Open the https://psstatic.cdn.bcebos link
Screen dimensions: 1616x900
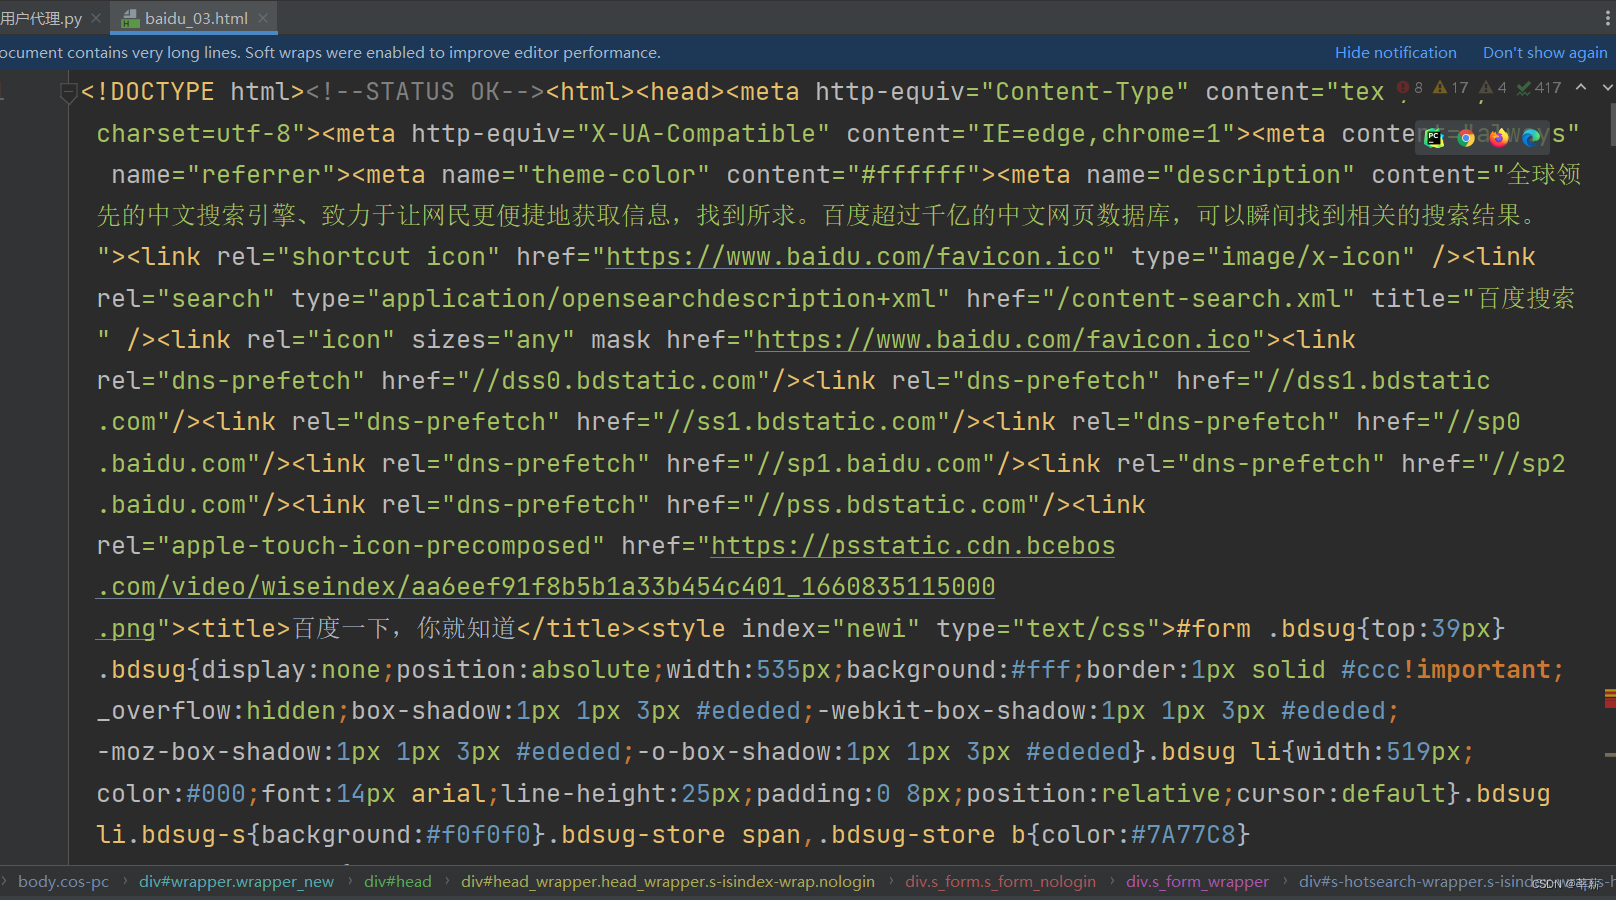912,546
